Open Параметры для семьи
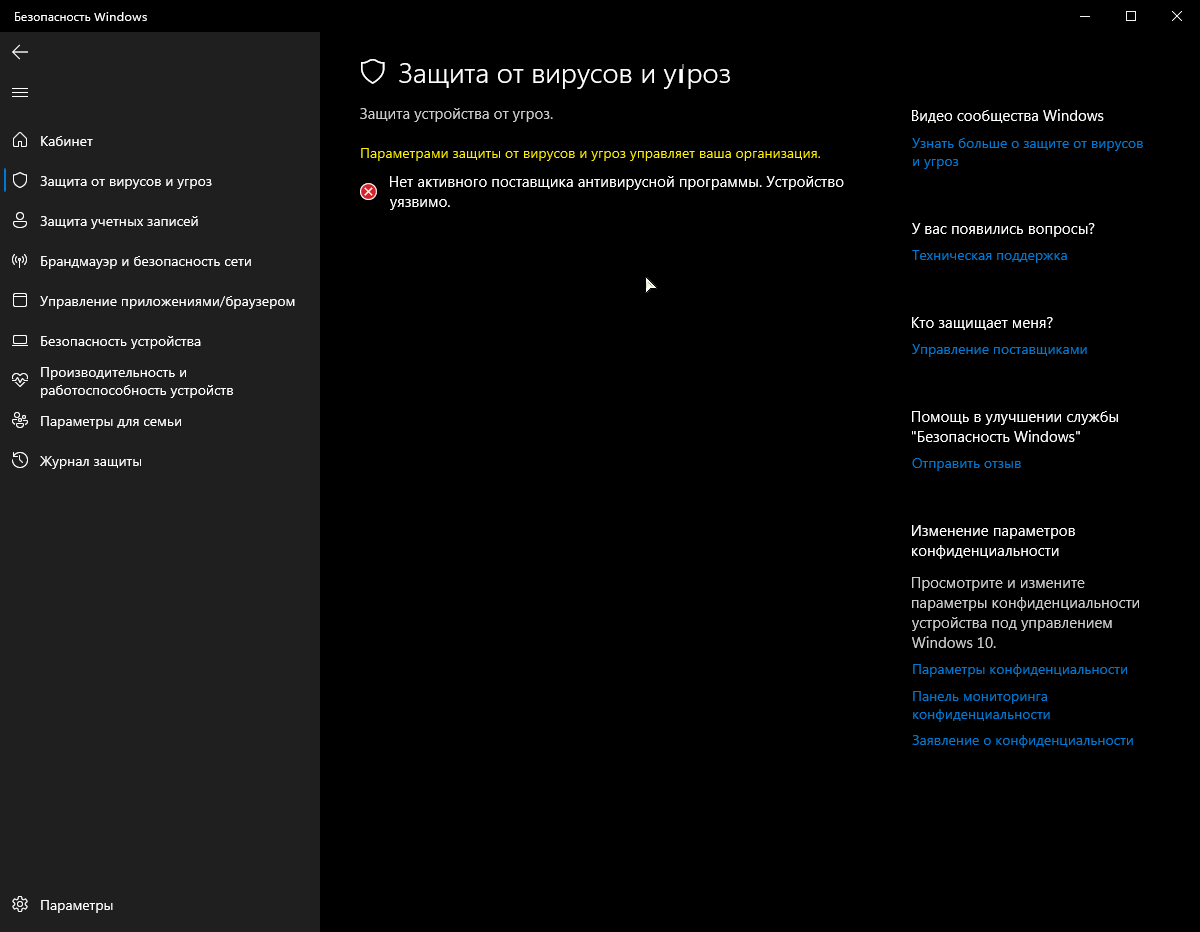The height and width of the screenshot is (932, 1200). tap(160, 421)
